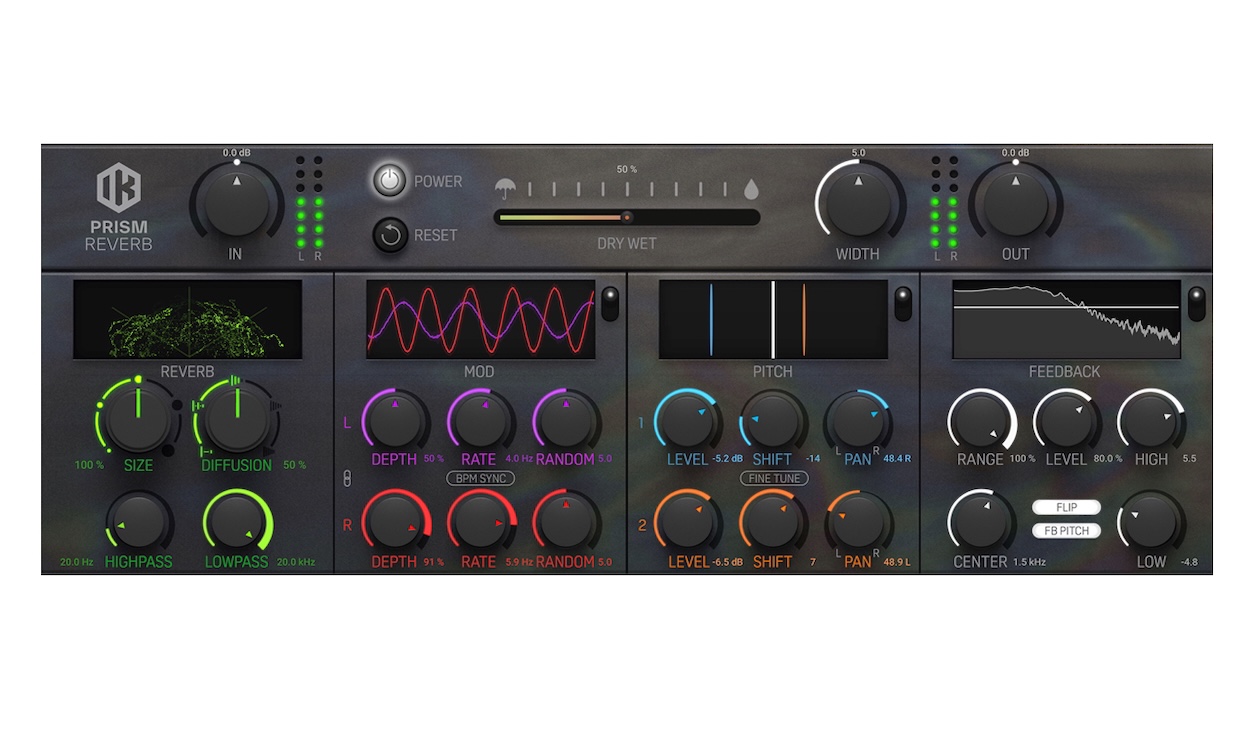1260x756 pixels.
Task: Click the feedback HIGH knob
Action: click(1151, 421)
